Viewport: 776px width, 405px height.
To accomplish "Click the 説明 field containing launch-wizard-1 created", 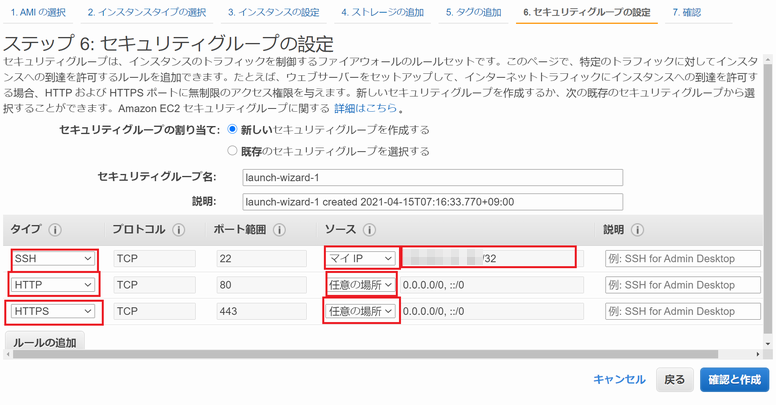I will [433, 202].
